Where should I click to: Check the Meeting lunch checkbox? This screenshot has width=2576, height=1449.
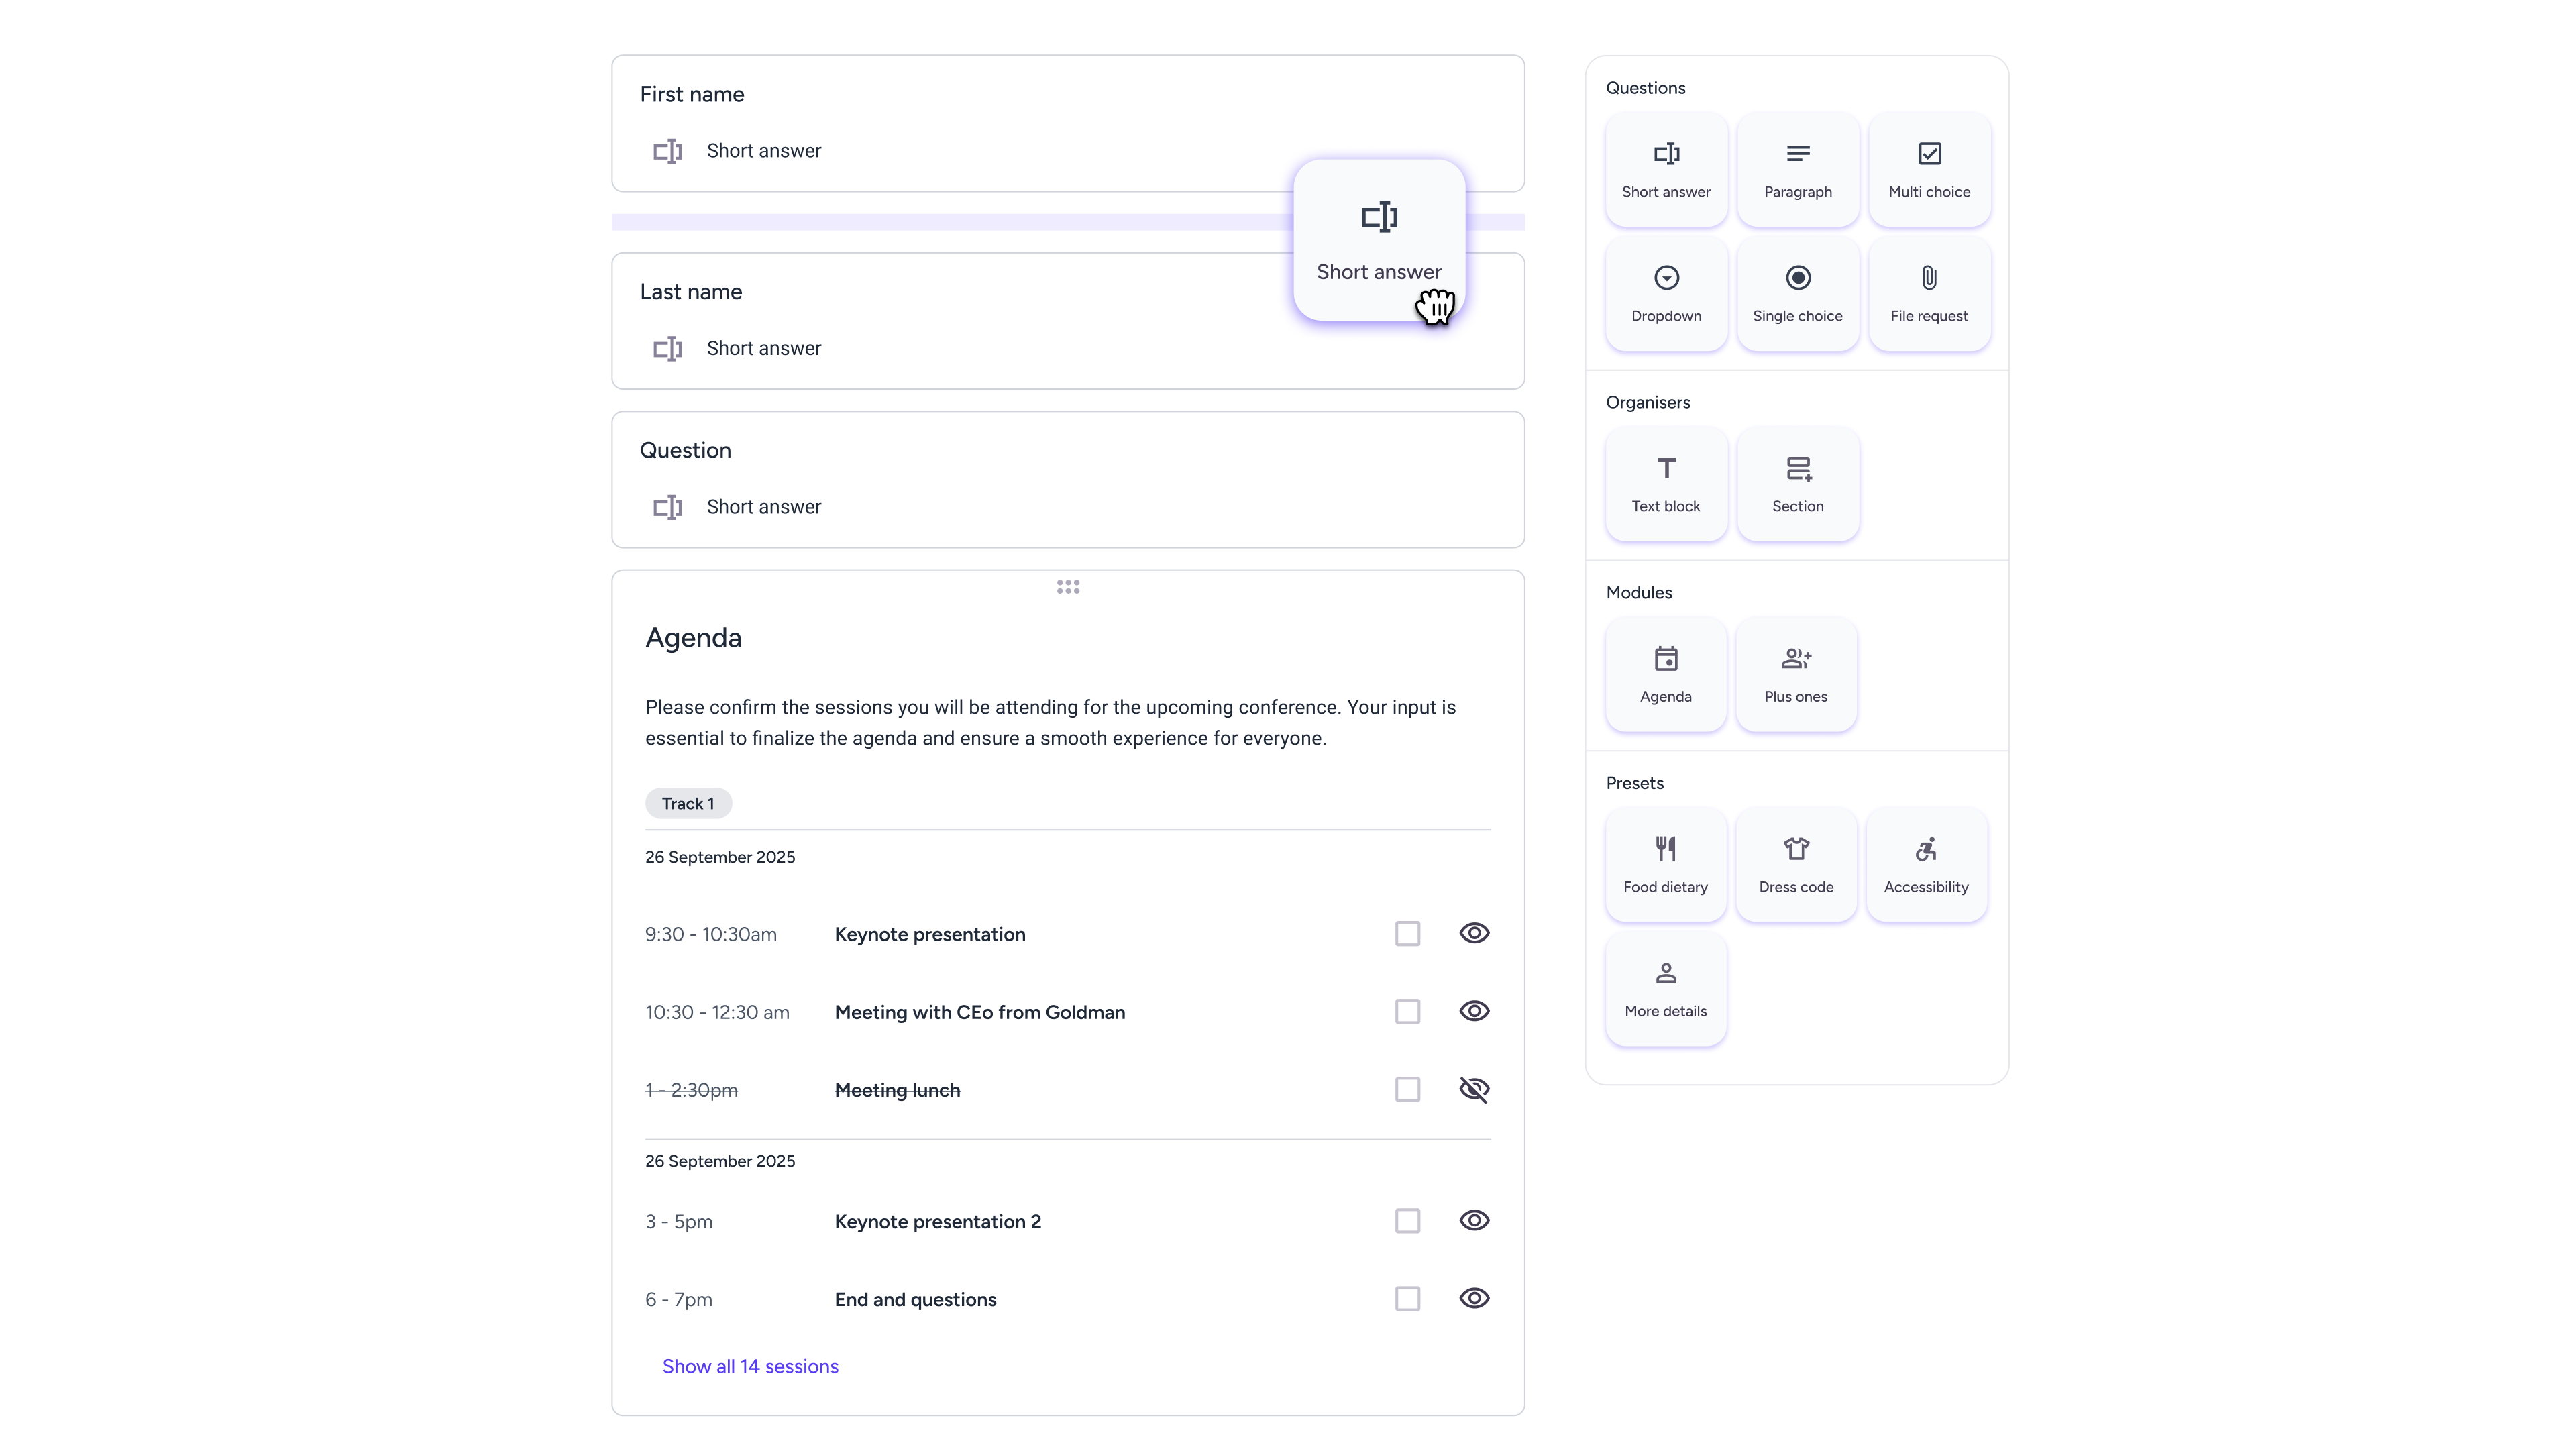(x=1407, y=1089)
